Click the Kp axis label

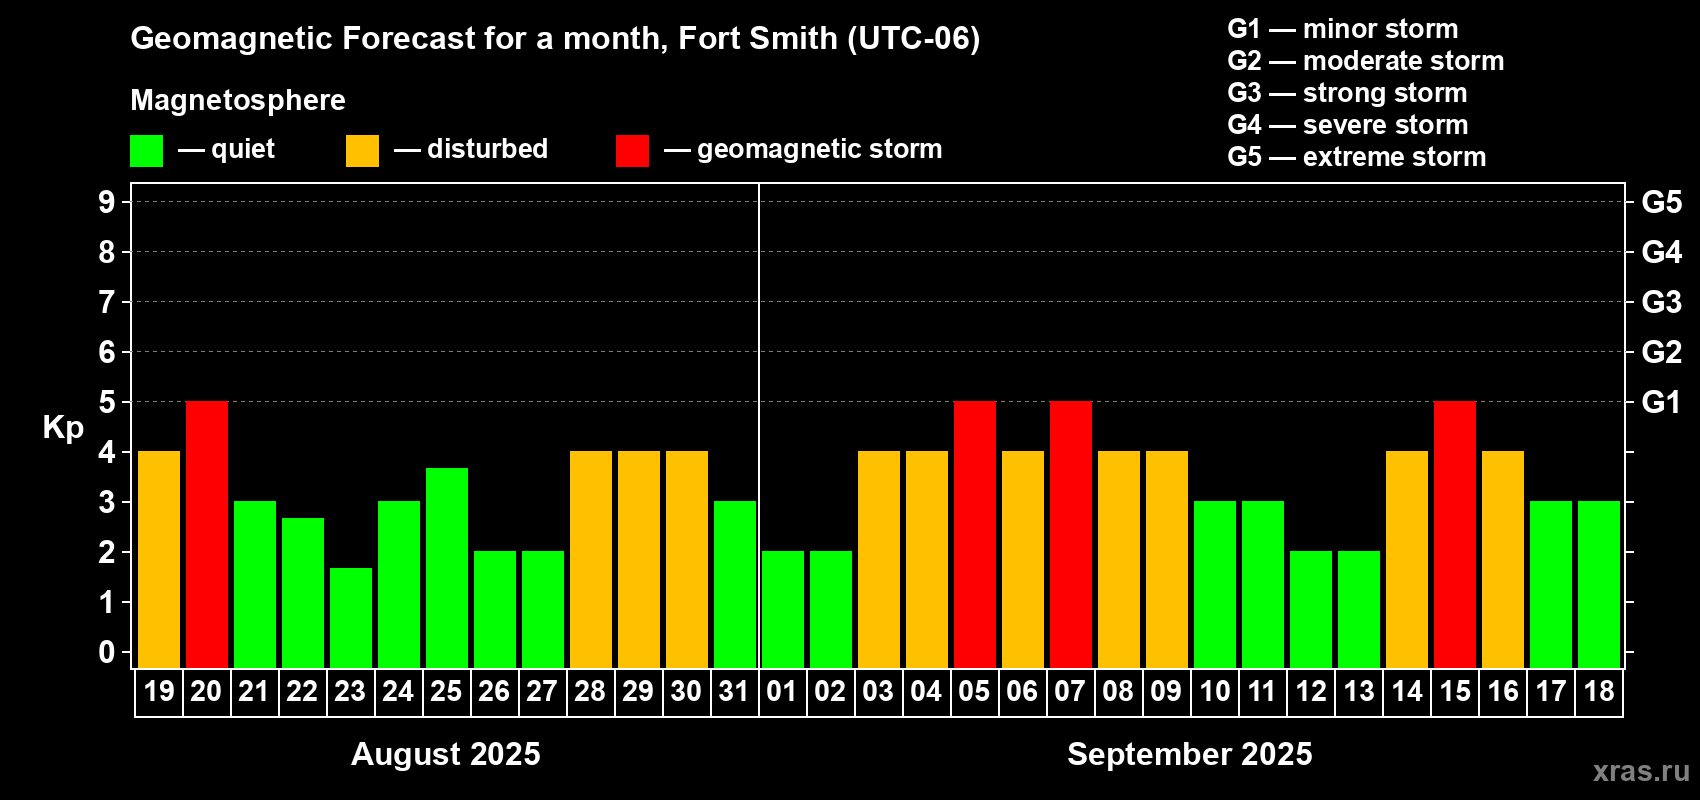tap(63, 428)
